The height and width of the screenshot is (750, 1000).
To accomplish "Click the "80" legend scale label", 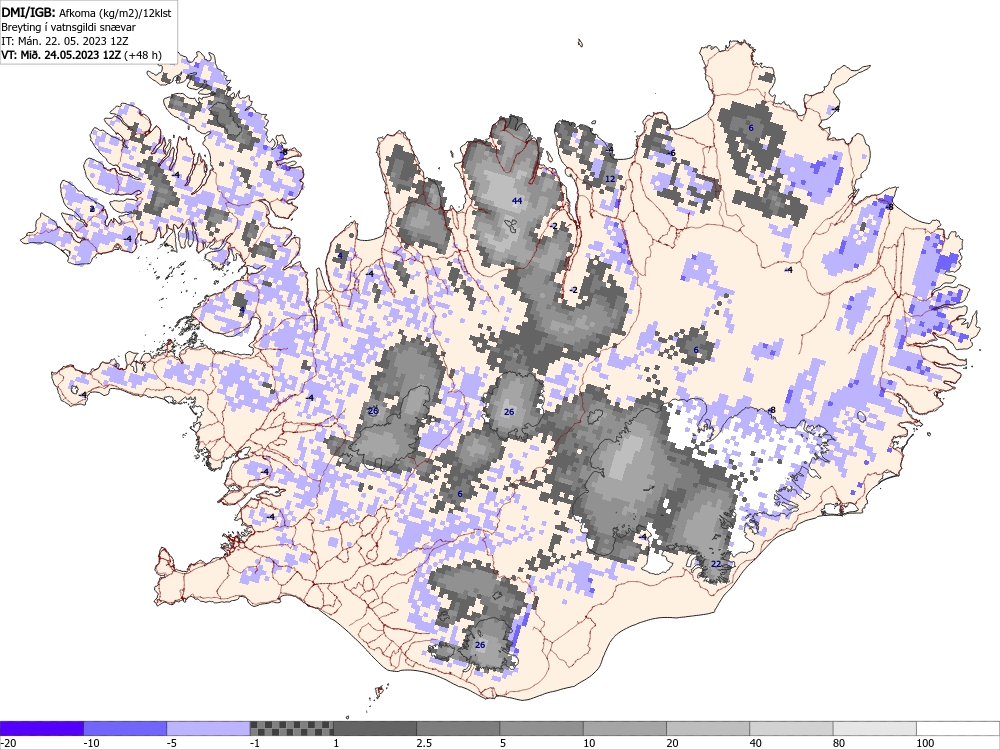I will (x=840, y=744).
